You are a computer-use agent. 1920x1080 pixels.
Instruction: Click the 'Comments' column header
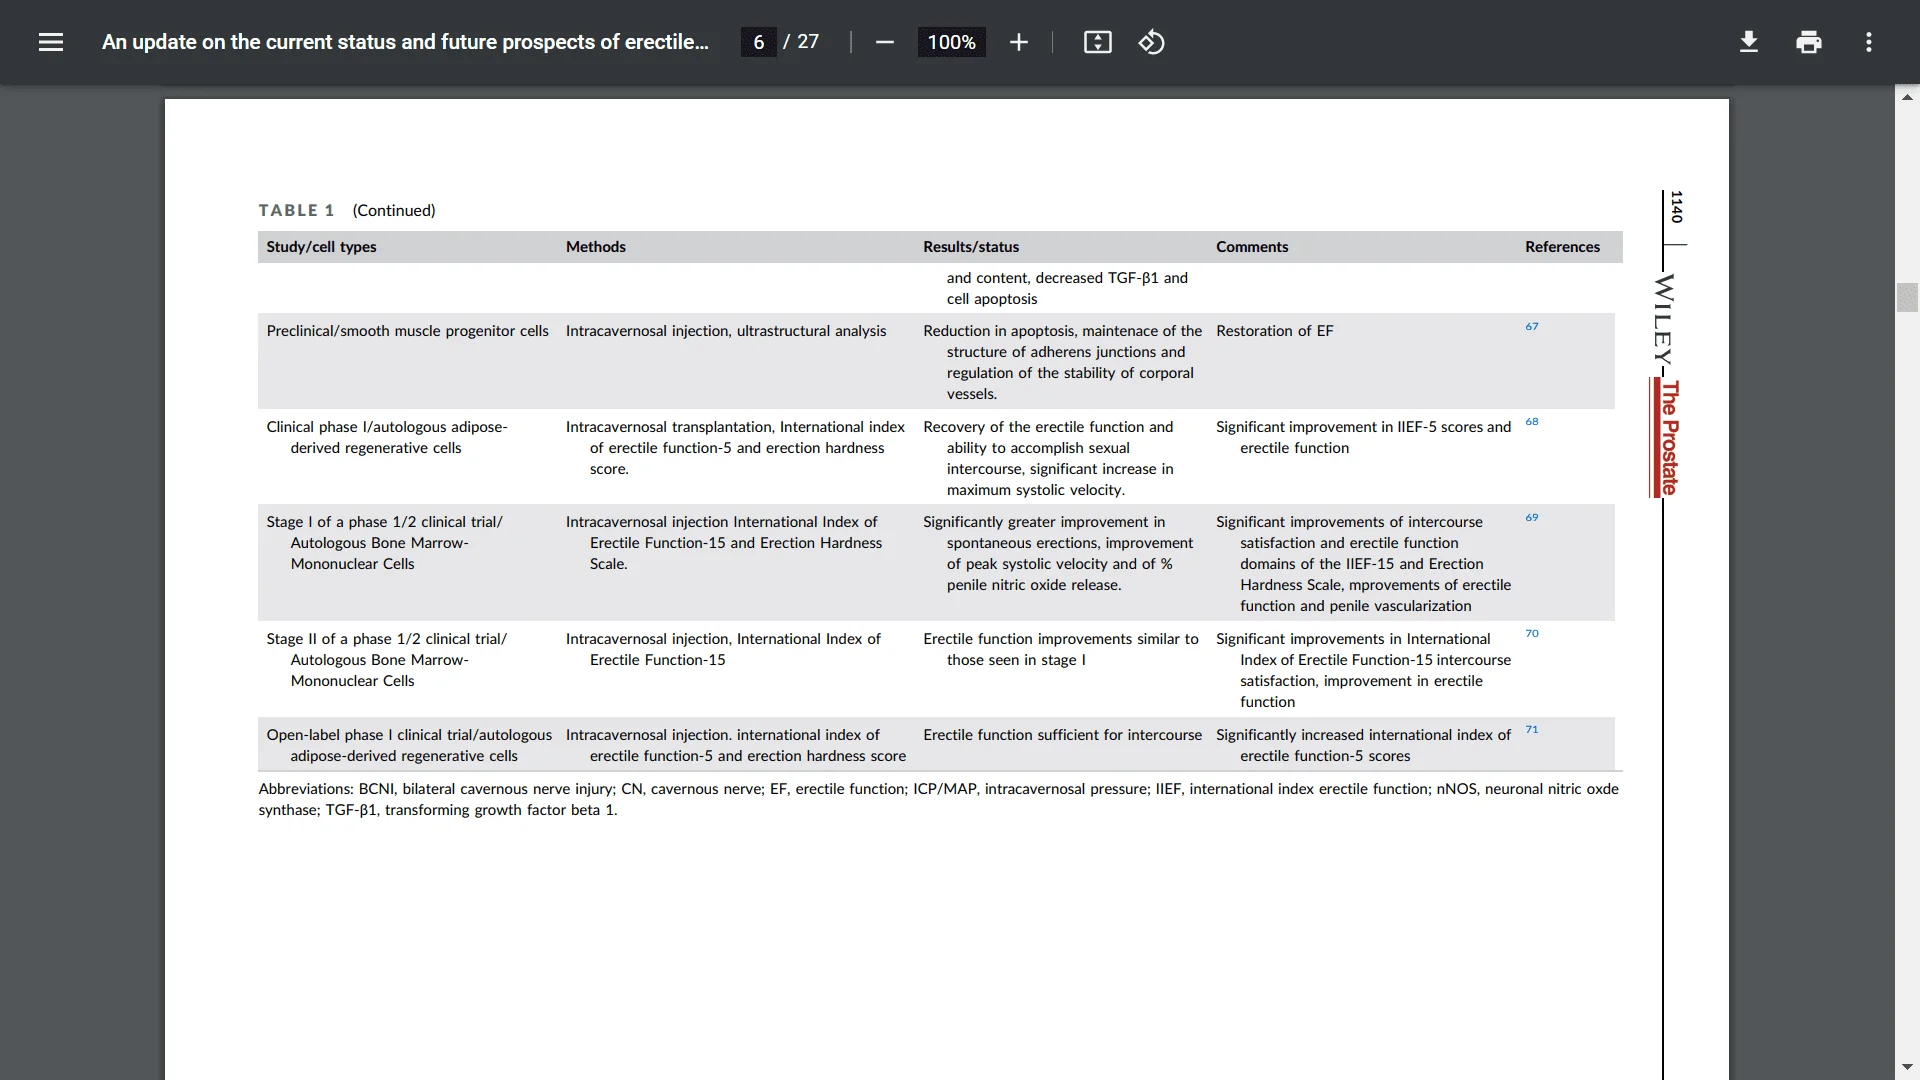pos(1252,247)
